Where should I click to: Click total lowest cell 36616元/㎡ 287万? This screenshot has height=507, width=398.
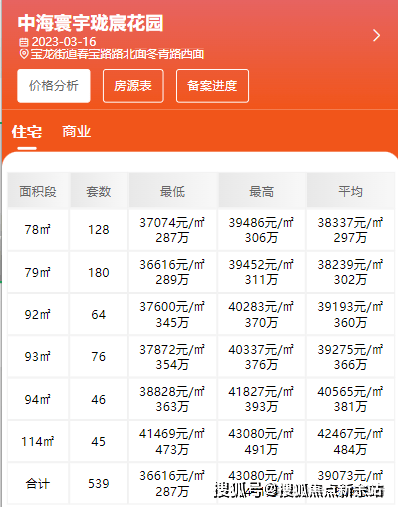point(172,483)
